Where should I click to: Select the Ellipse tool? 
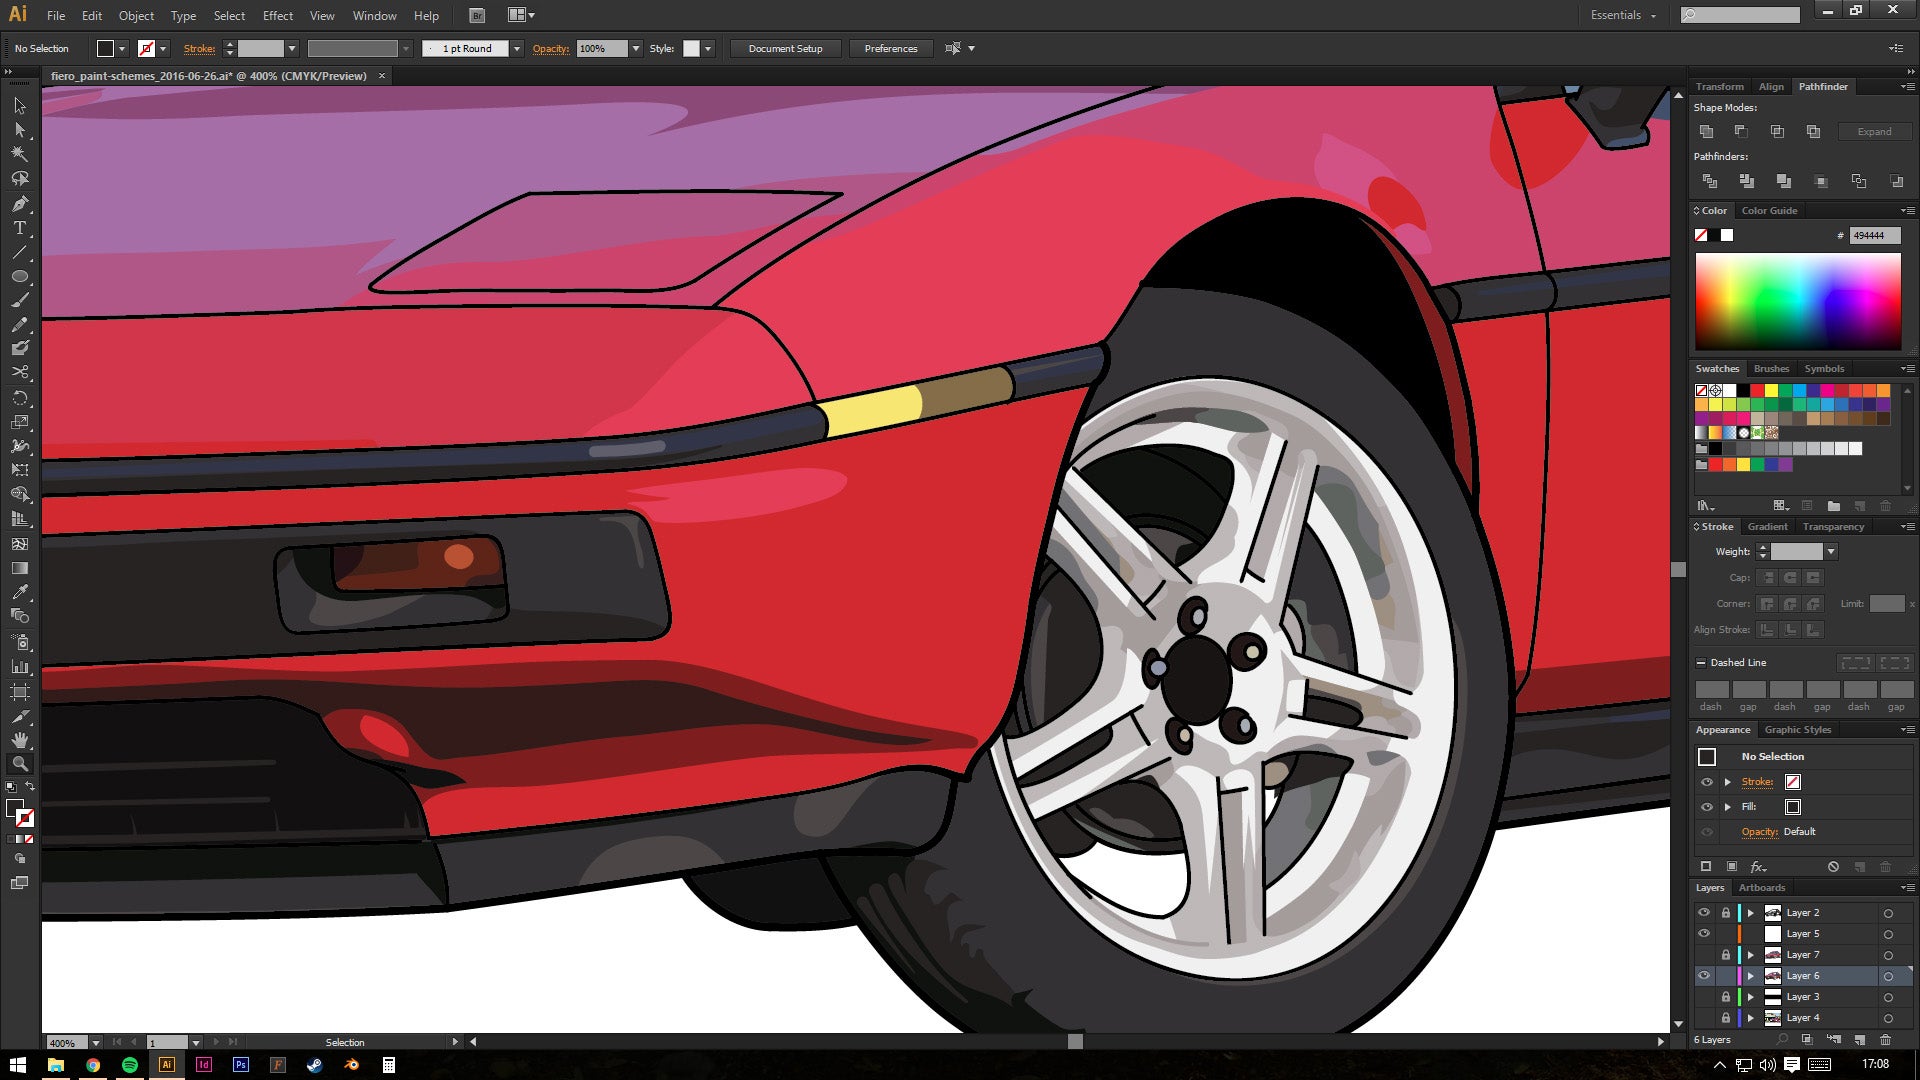(x=20, y=276)
